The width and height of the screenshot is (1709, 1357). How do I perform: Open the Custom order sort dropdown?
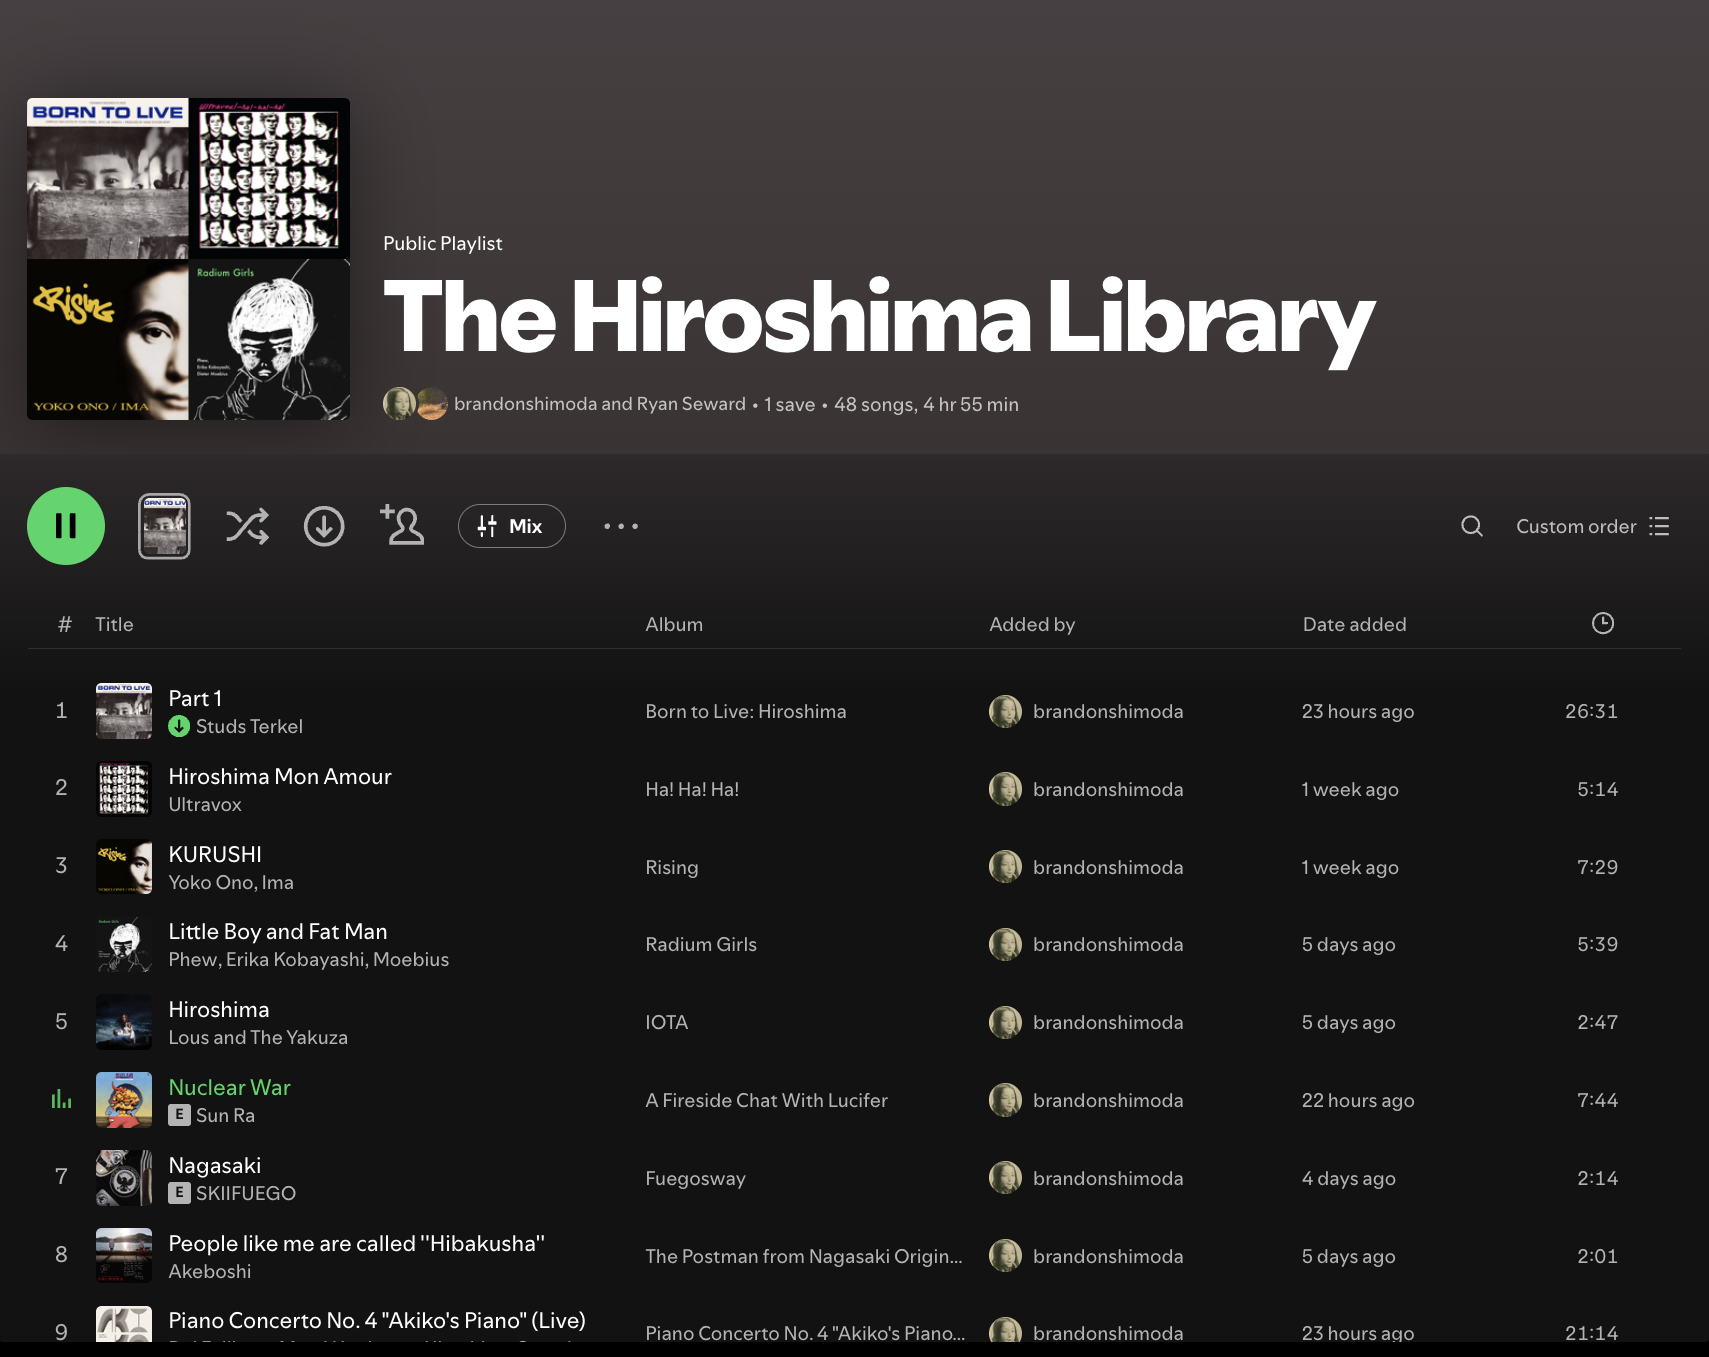pos(1593,526)
